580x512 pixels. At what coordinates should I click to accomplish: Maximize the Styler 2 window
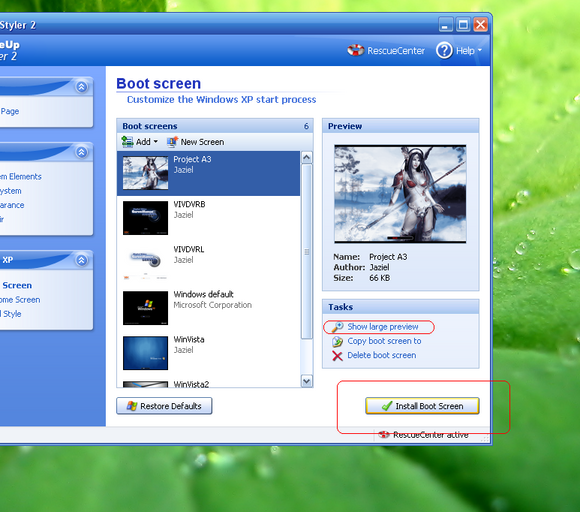(x=463, y=25)
